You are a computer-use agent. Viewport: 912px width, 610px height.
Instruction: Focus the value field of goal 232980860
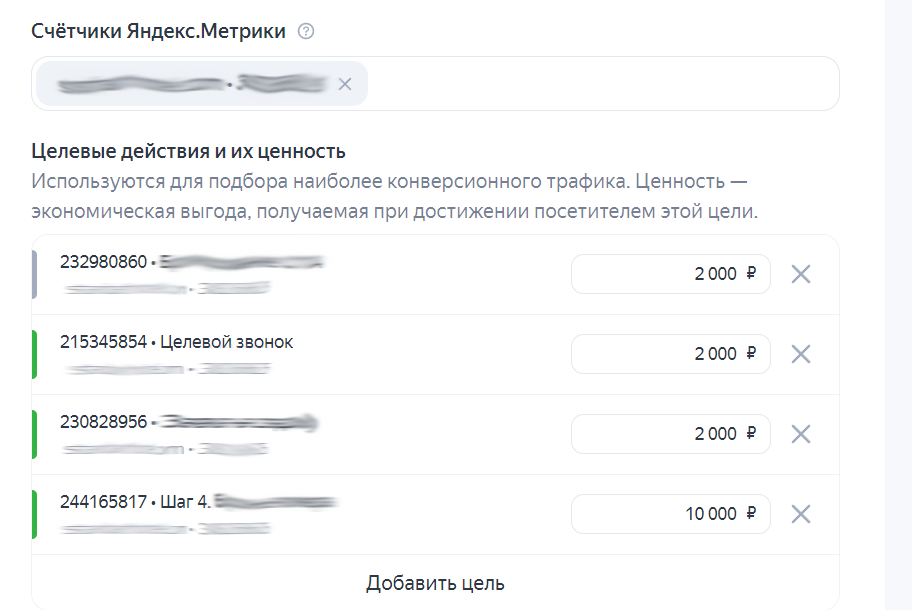point(670,274)
